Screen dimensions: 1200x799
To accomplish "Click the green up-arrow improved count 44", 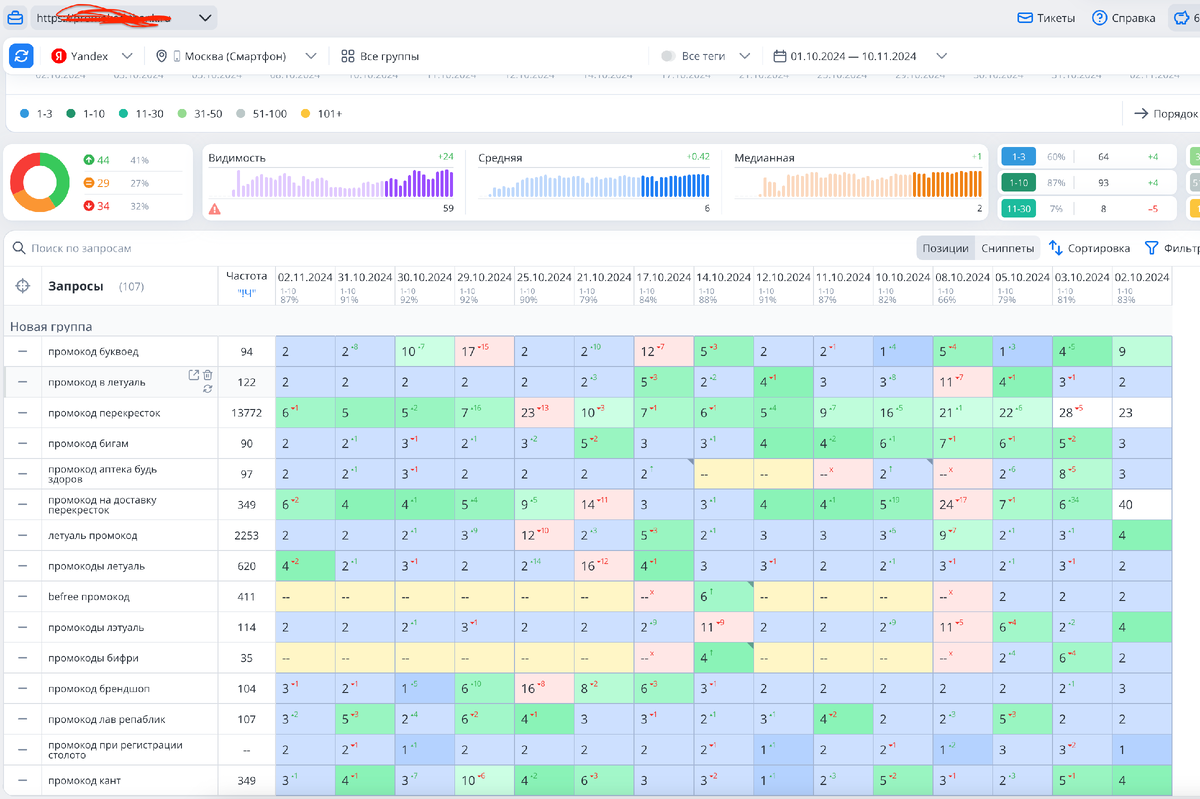I will (x=97, y=160).
